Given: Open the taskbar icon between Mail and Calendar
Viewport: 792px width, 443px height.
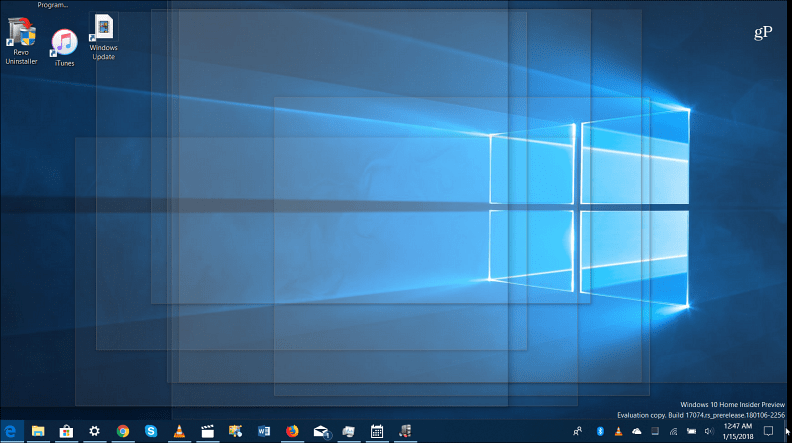Looking at the screenshot, I should pos(349,431).
